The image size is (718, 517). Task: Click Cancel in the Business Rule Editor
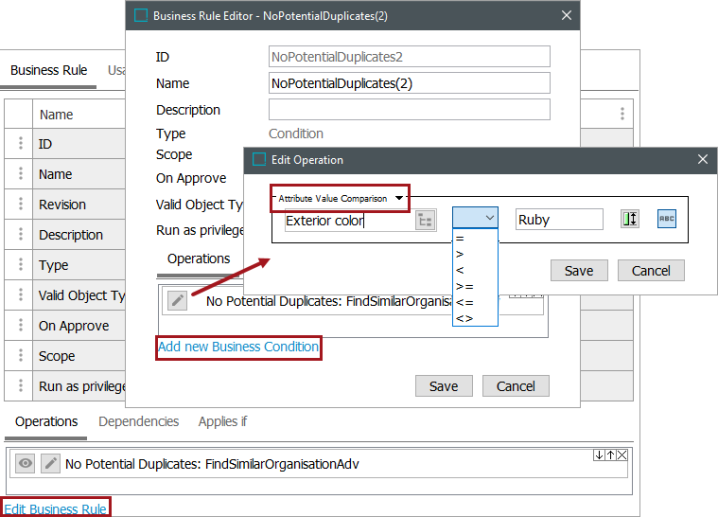tap(516, 386)
